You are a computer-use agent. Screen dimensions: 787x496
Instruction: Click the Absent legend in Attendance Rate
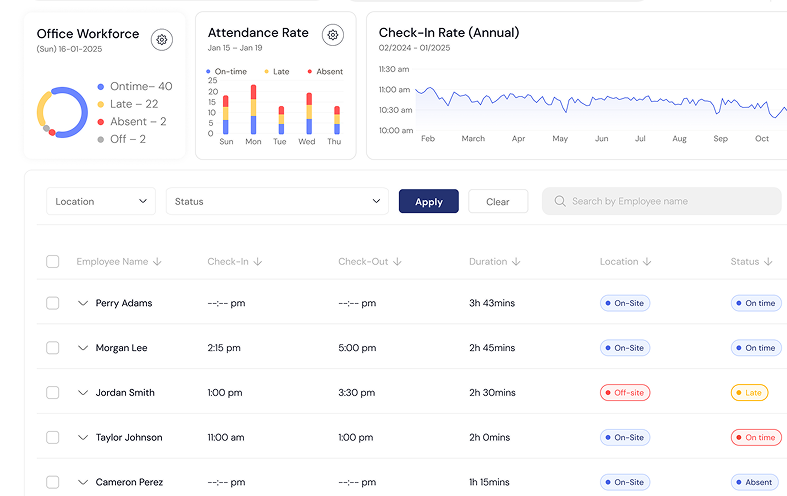coord(325,71)
